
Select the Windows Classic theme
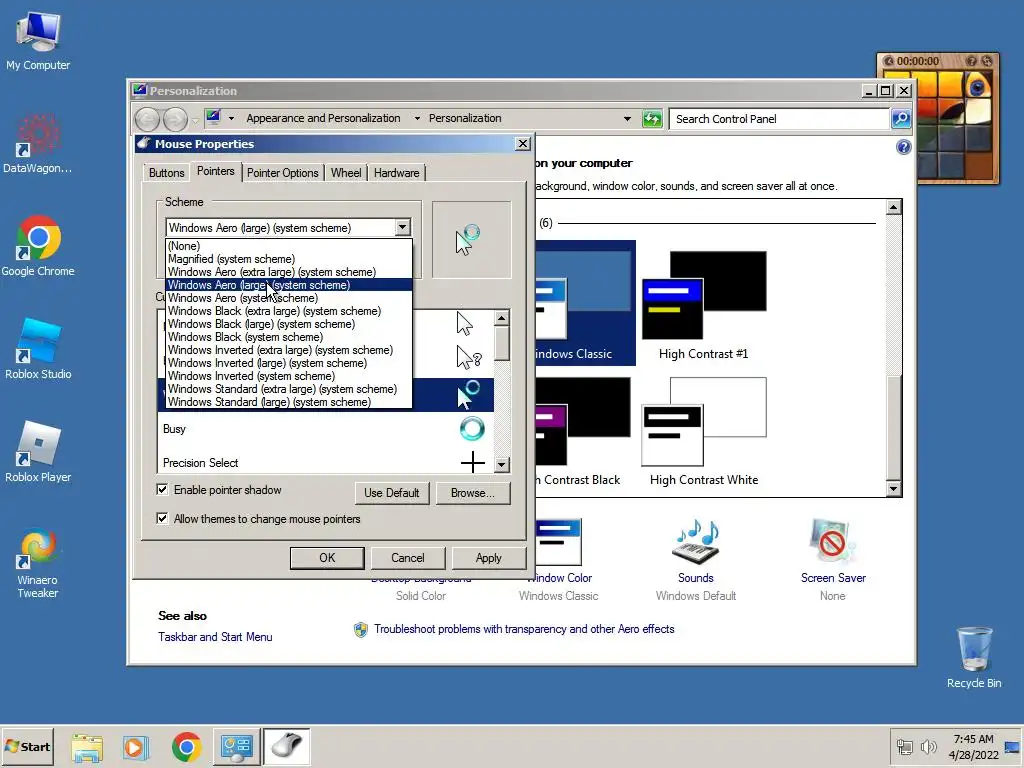click(584, 303)
